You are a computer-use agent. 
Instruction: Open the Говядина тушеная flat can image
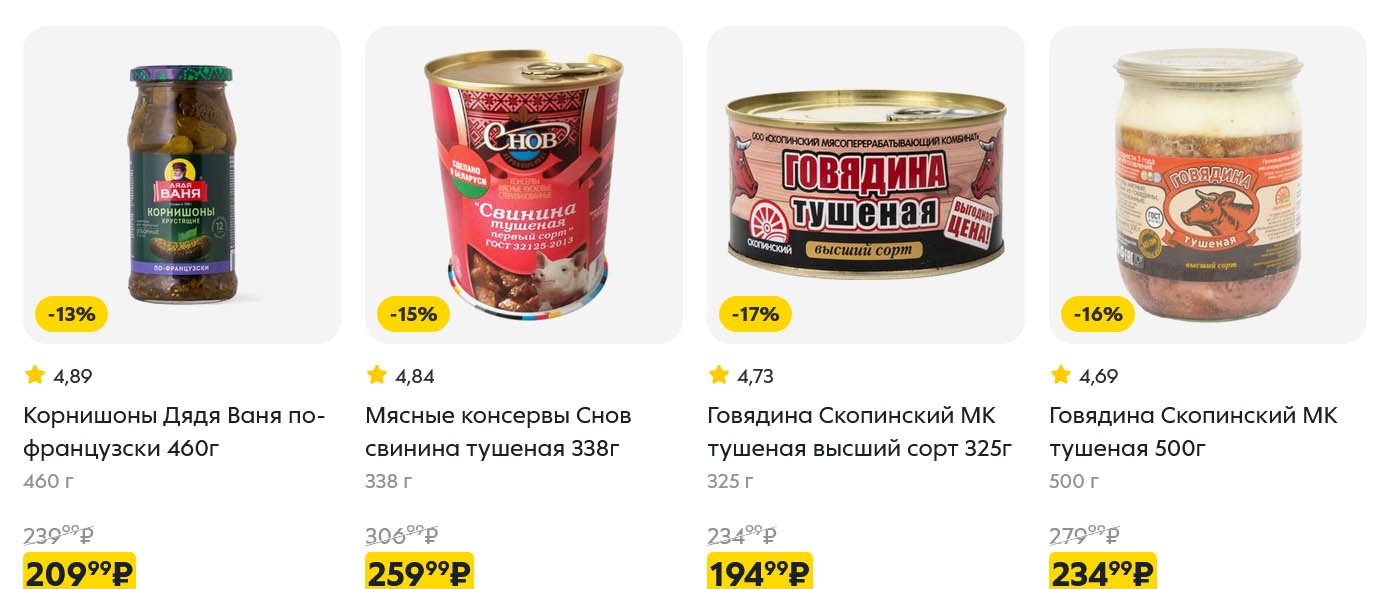pos(866,185)
